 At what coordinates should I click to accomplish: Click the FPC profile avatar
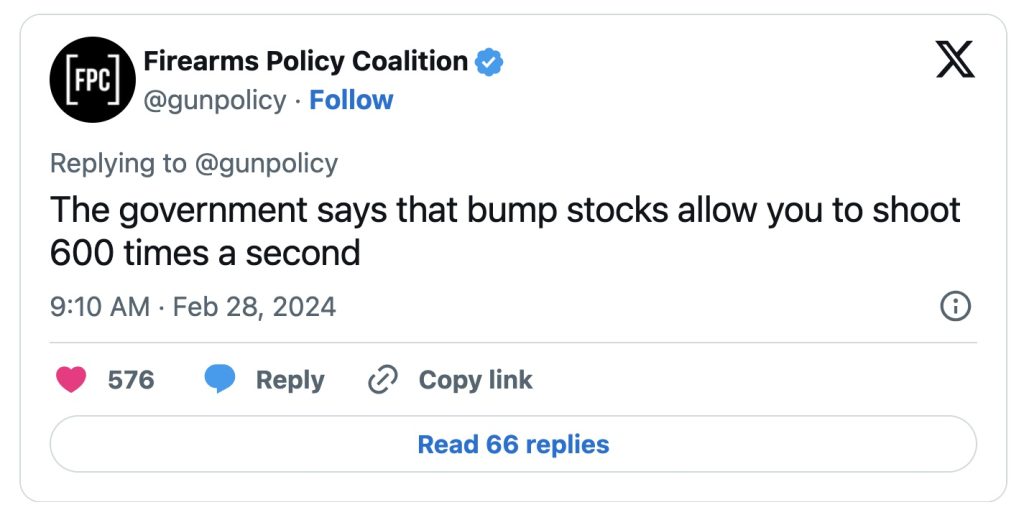[92, 80]
